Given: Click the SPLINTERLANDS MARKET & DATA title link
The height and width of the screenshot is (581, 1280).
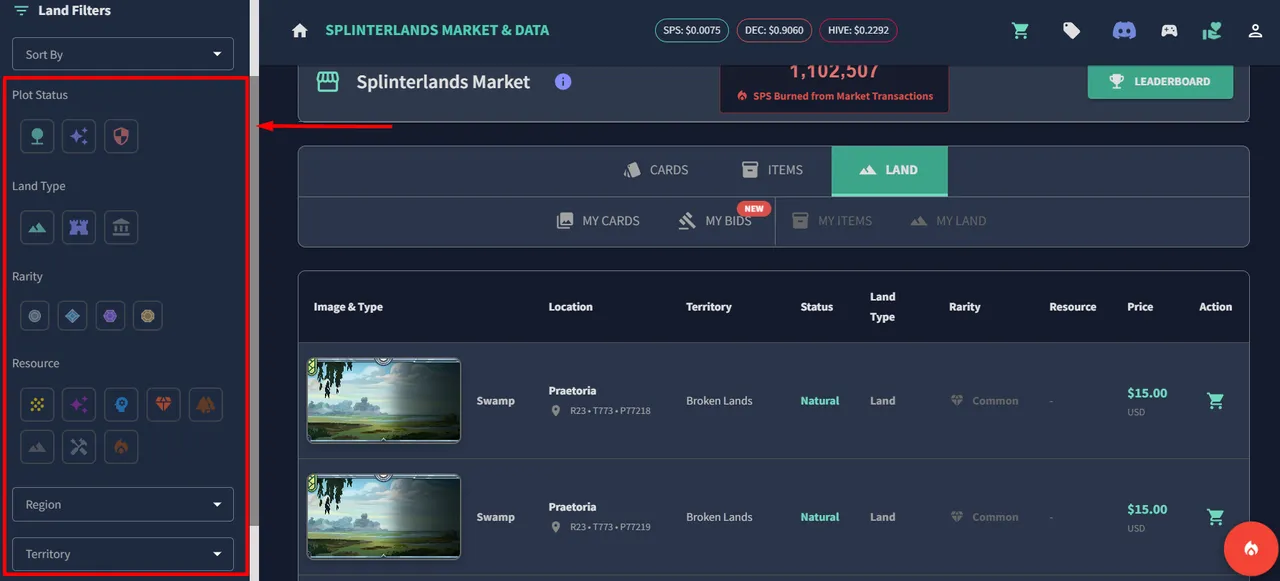Looking at the screenshot, I should click(437, 30).
